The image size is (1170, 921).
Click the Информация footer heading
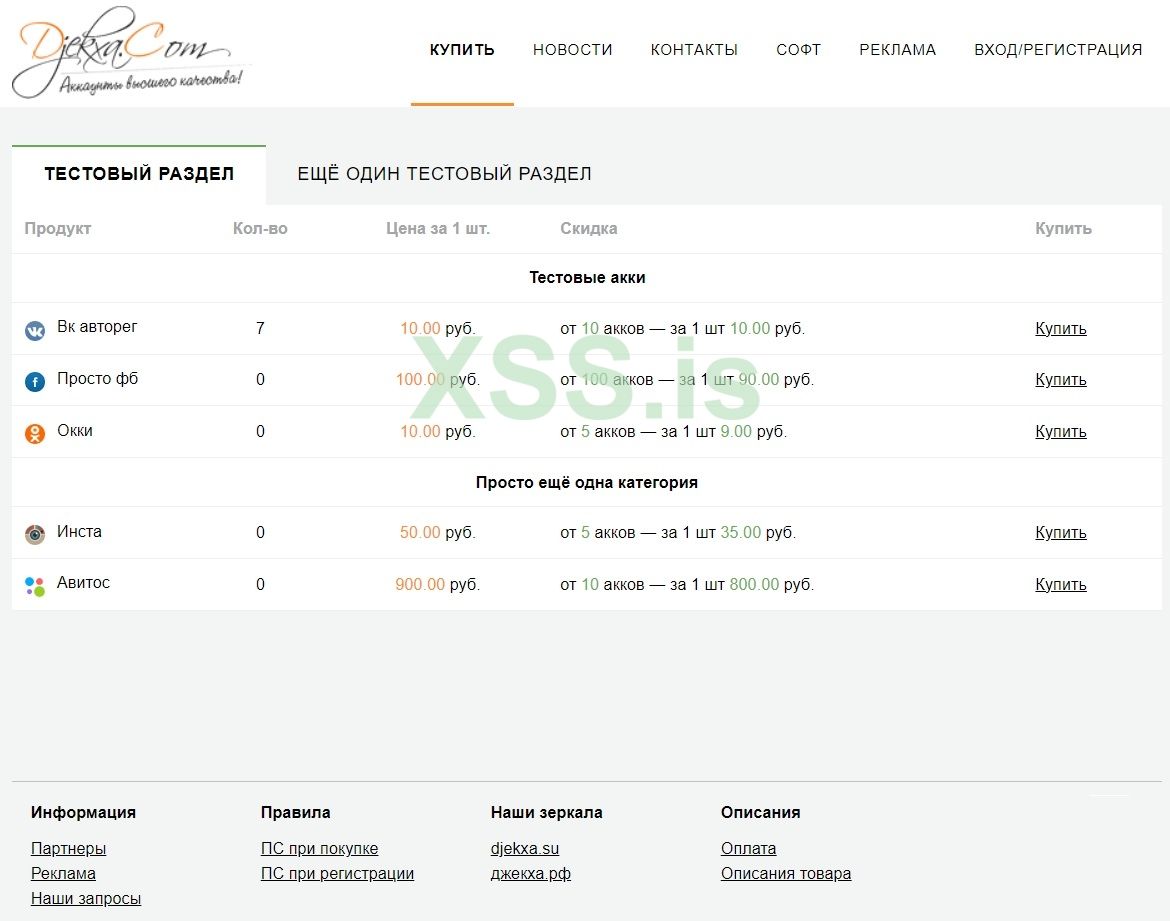click(84, 813)
